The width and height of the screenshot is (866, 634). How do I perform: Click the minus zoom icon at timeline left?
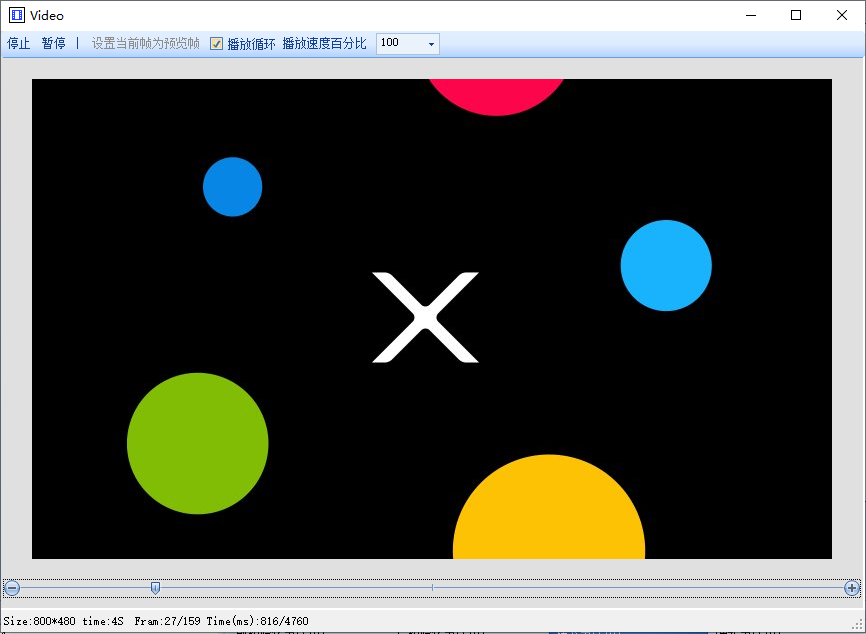11,588
